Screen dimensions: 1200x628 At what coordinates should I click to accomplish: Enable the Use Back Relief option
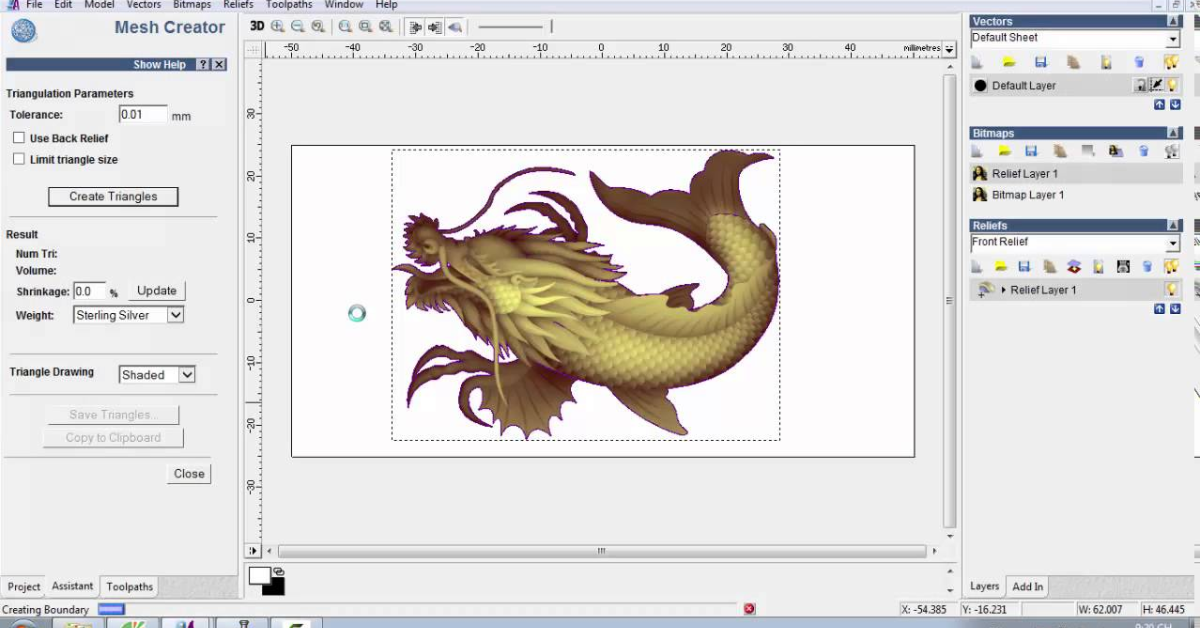click(18, 137)
